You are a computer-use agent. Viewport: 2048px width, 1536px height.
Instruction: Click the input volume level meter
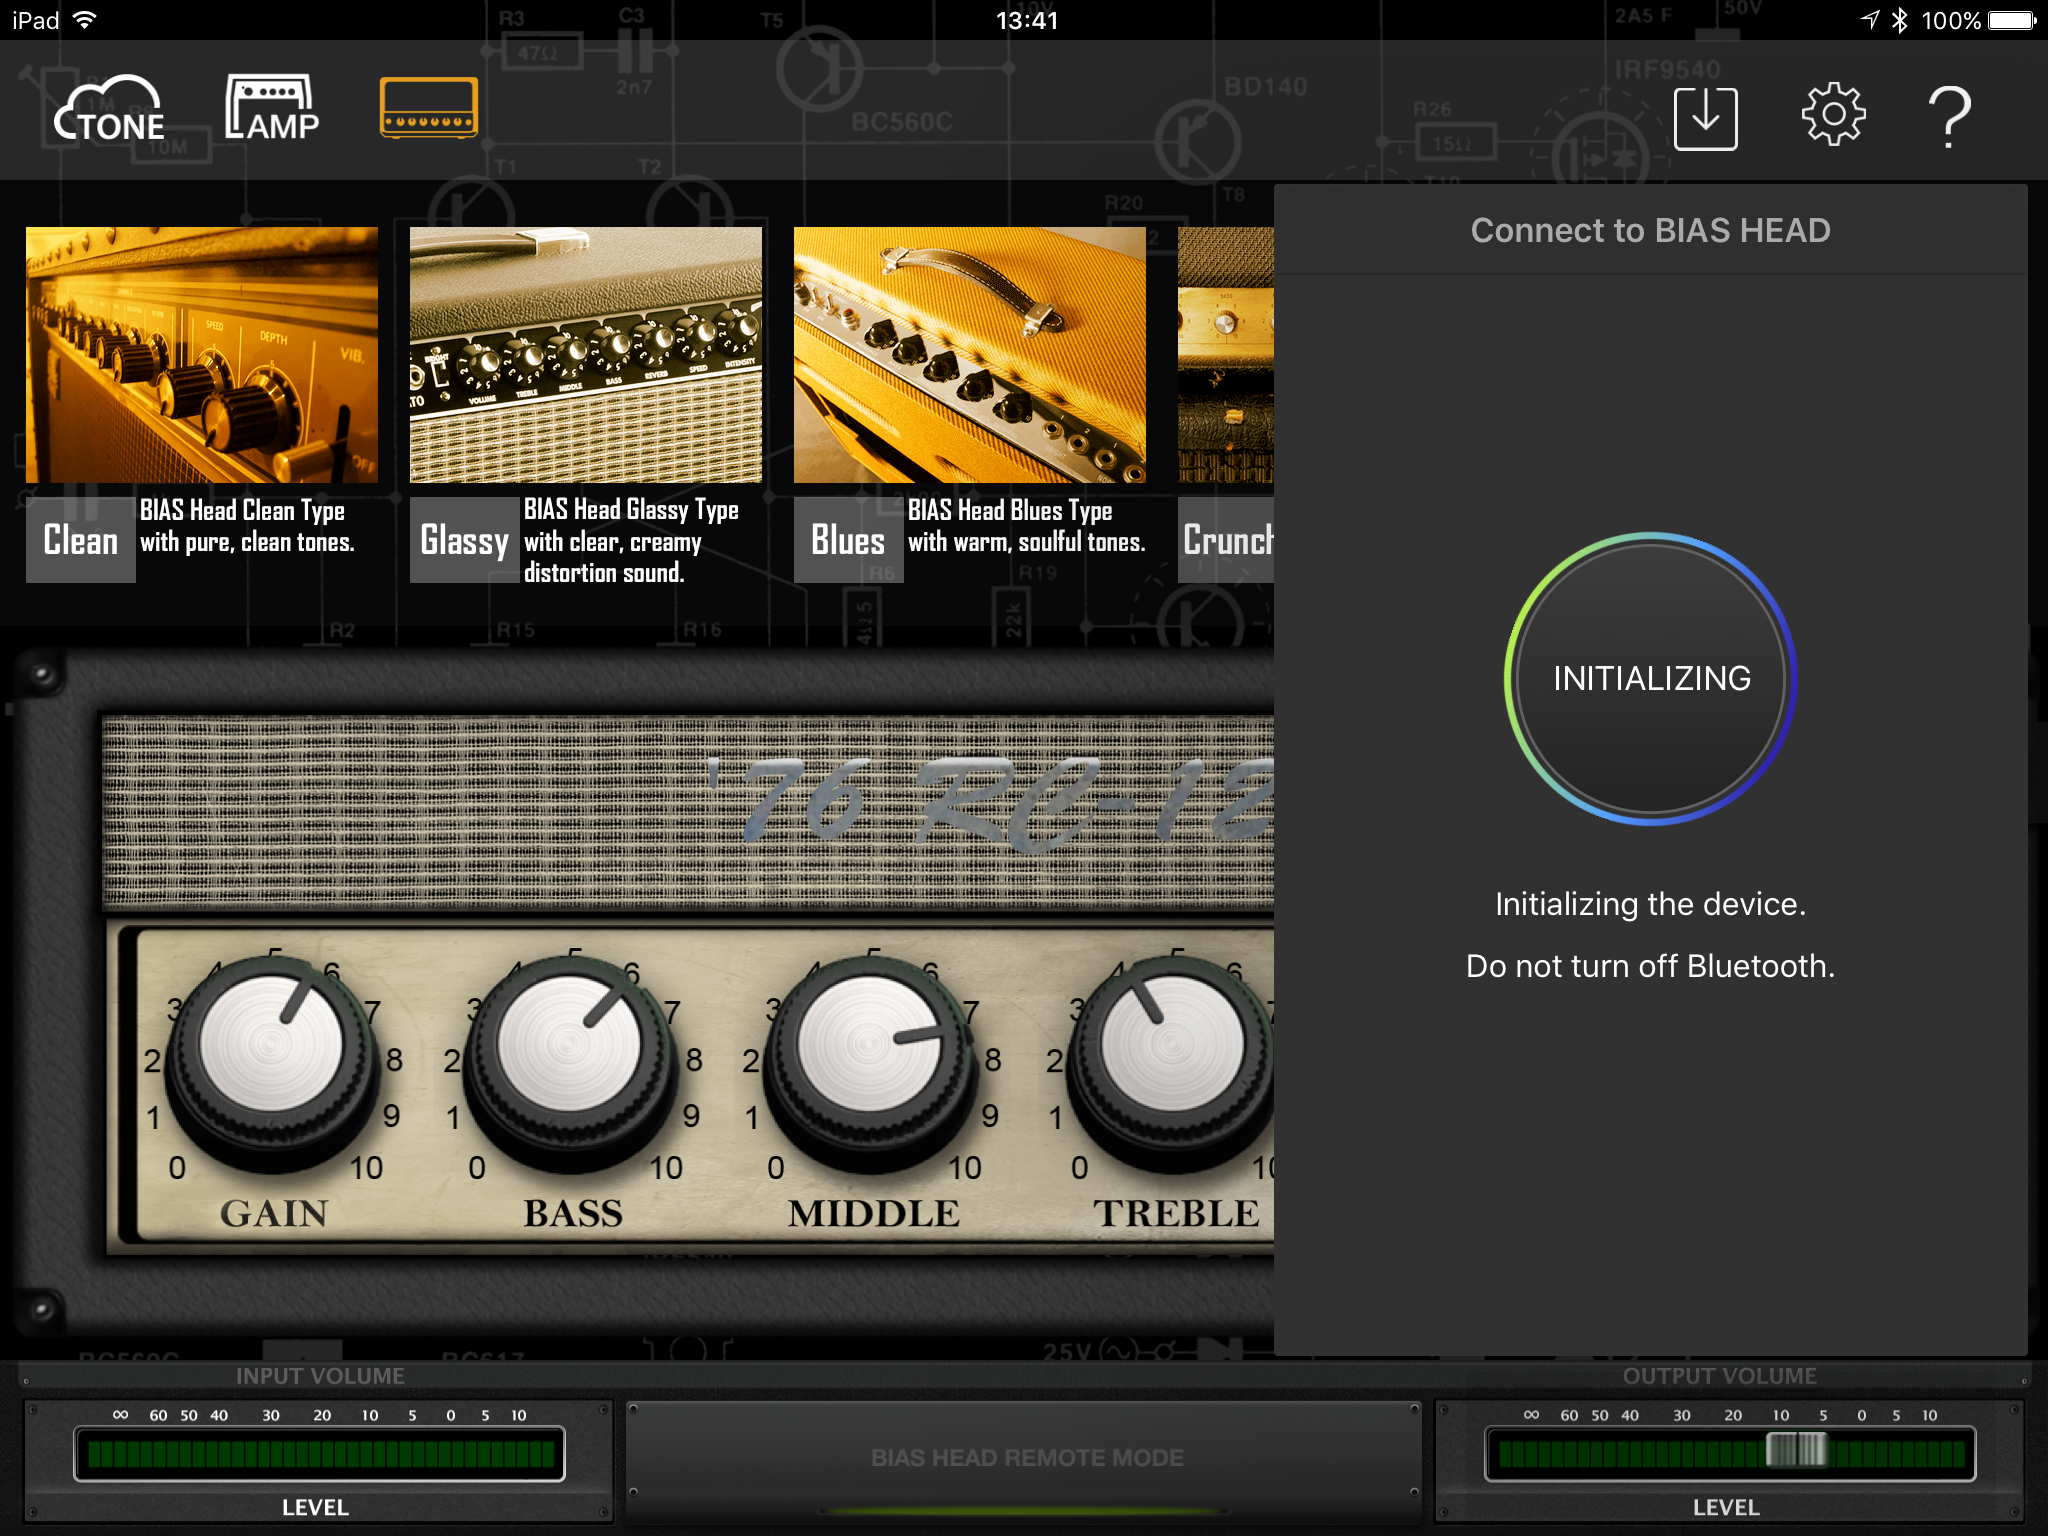(319, 1454)
